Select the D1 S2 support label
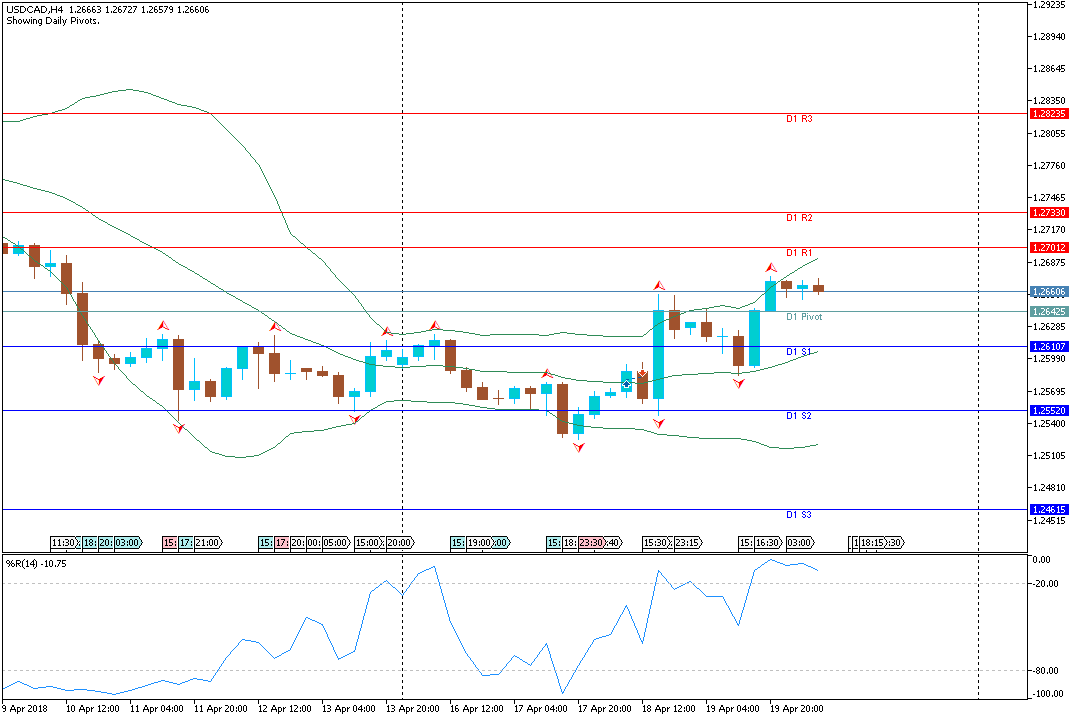This screenshot has height=720, width=1080. point(799,415)
